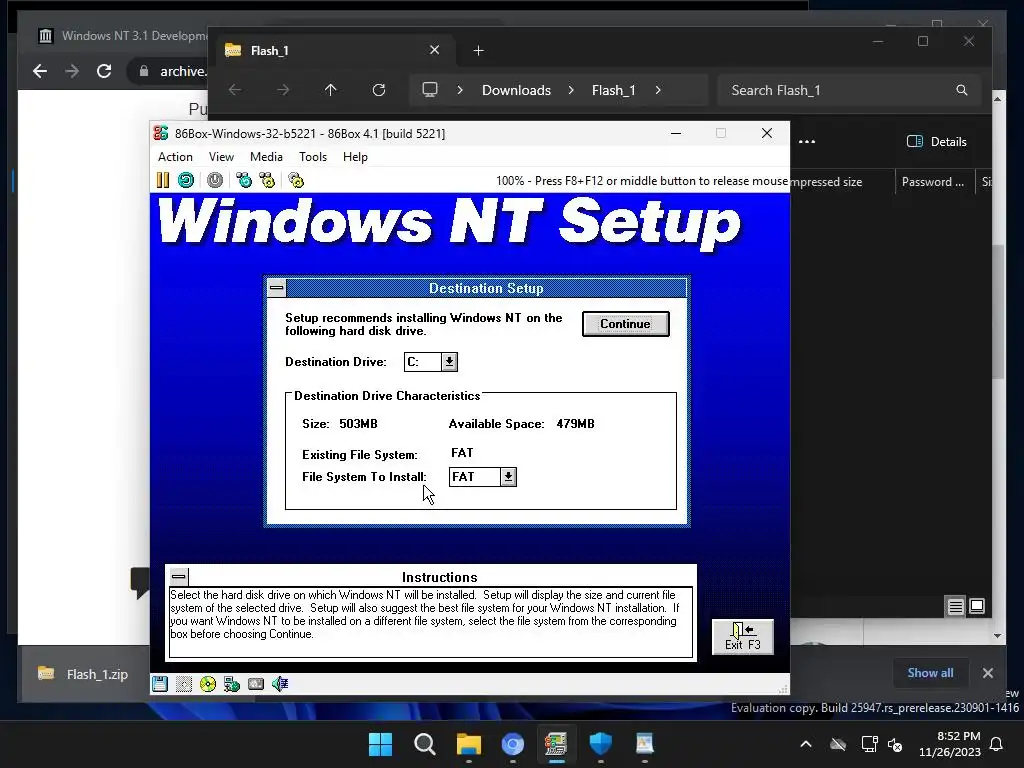Click Show all downloads
The image size is (1024, 768).
tap(930, 673)
